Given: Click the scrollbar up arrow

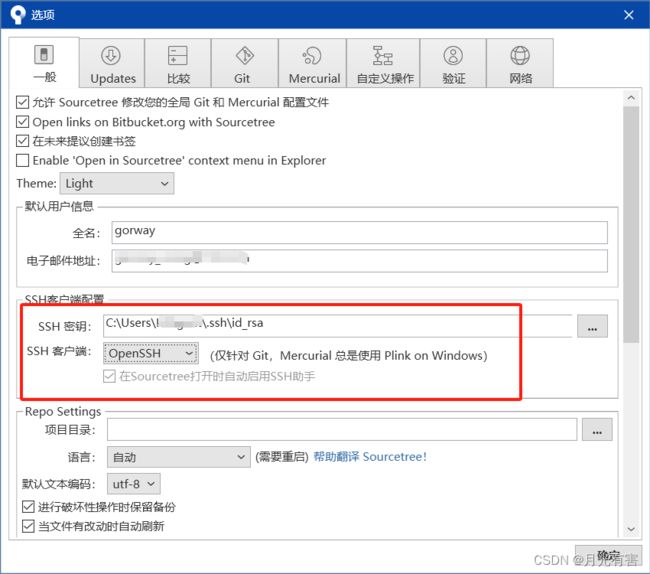Looking at the screenshot, I should (x=631, y=98).
